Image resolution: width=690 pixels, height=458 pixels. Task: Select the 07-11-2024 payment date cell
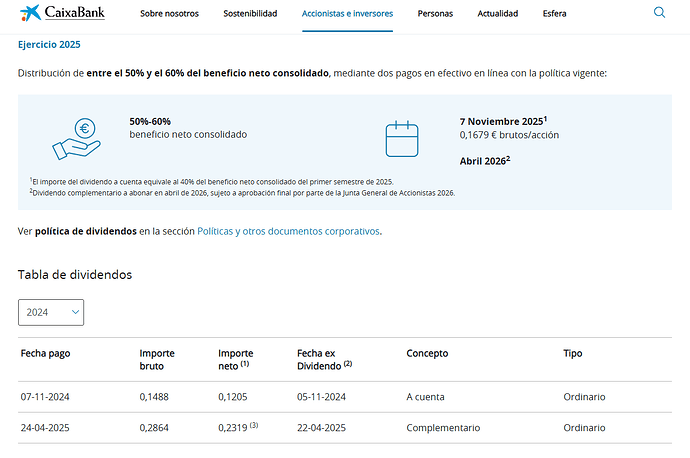coord(45,397)
